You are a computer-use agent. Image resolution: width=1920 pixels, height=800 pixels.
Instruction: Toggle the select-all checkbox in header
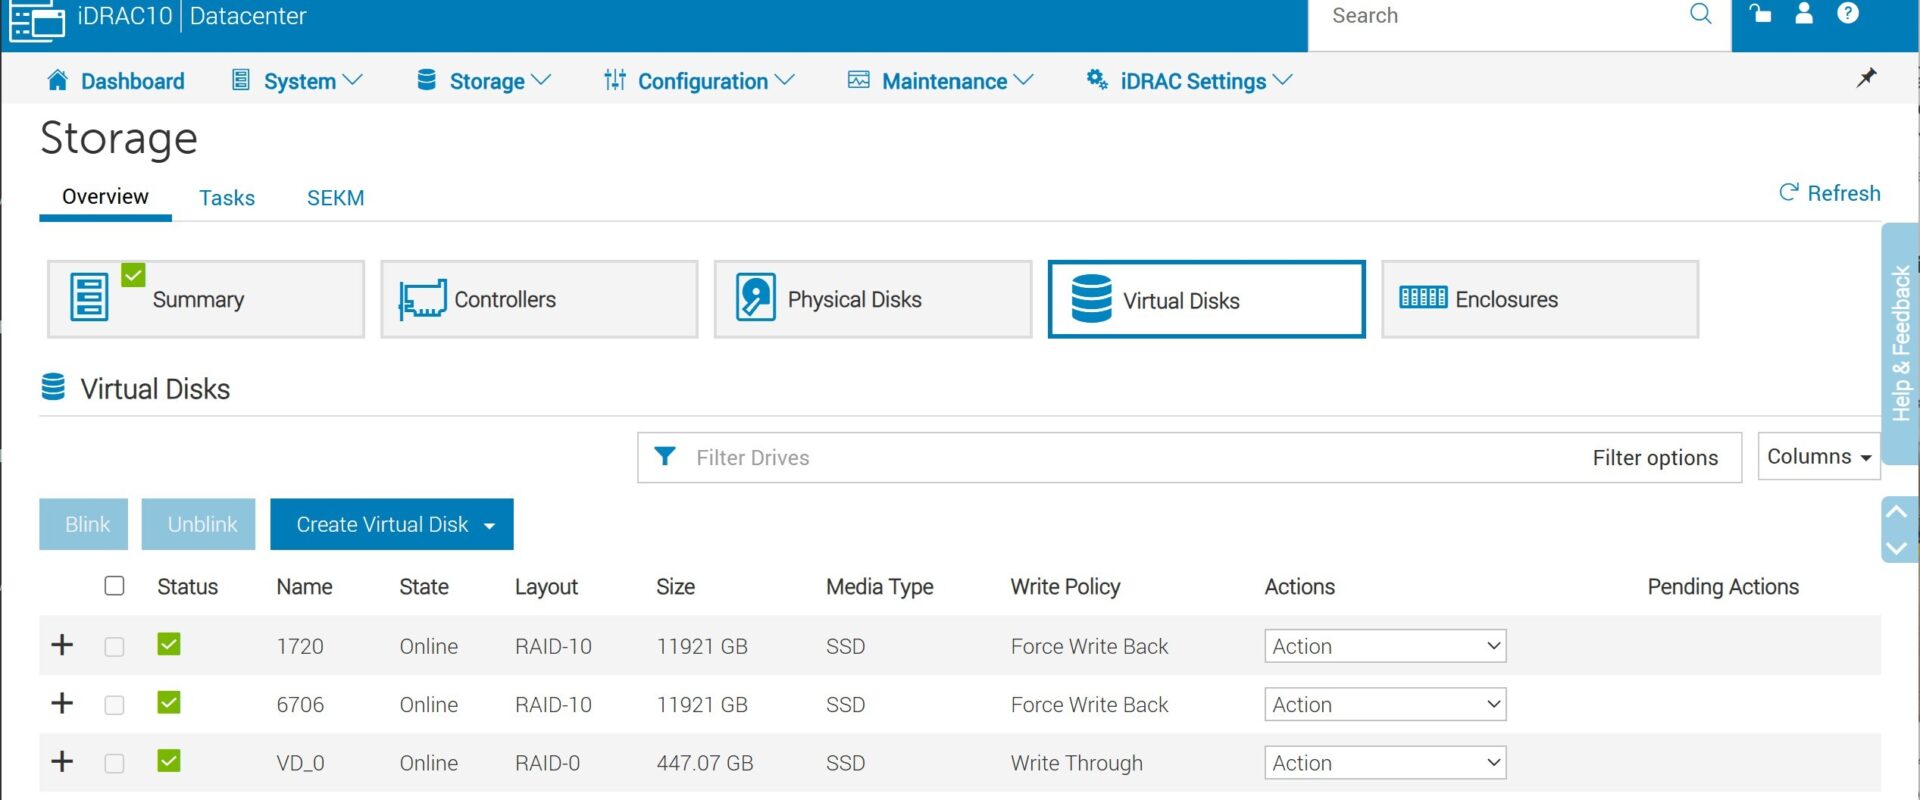pos(115,586)
